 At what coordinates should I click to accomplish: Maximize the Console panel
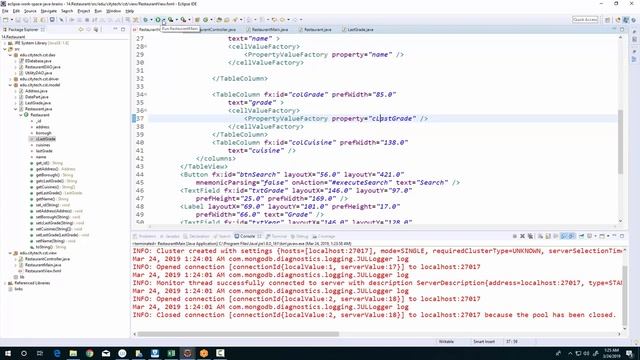point(622,236)
